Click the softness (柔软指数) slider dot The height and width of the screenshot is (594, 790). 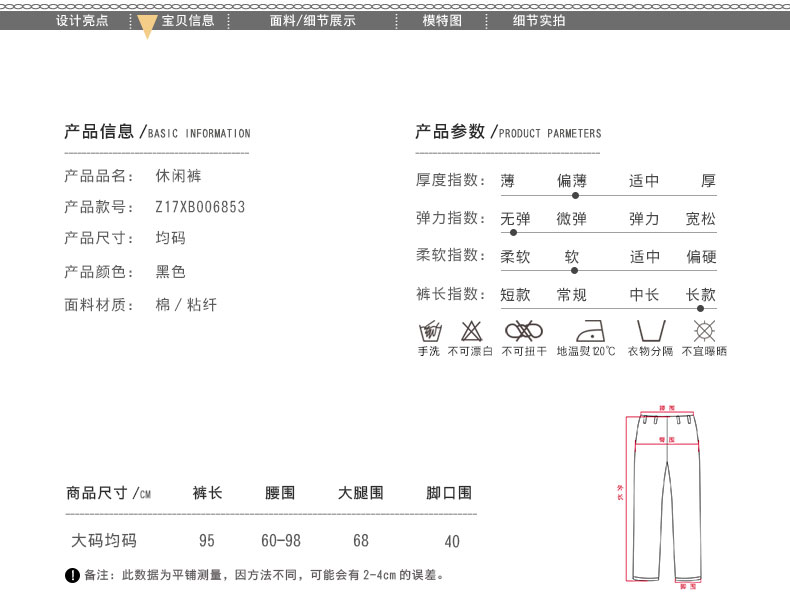573,270
